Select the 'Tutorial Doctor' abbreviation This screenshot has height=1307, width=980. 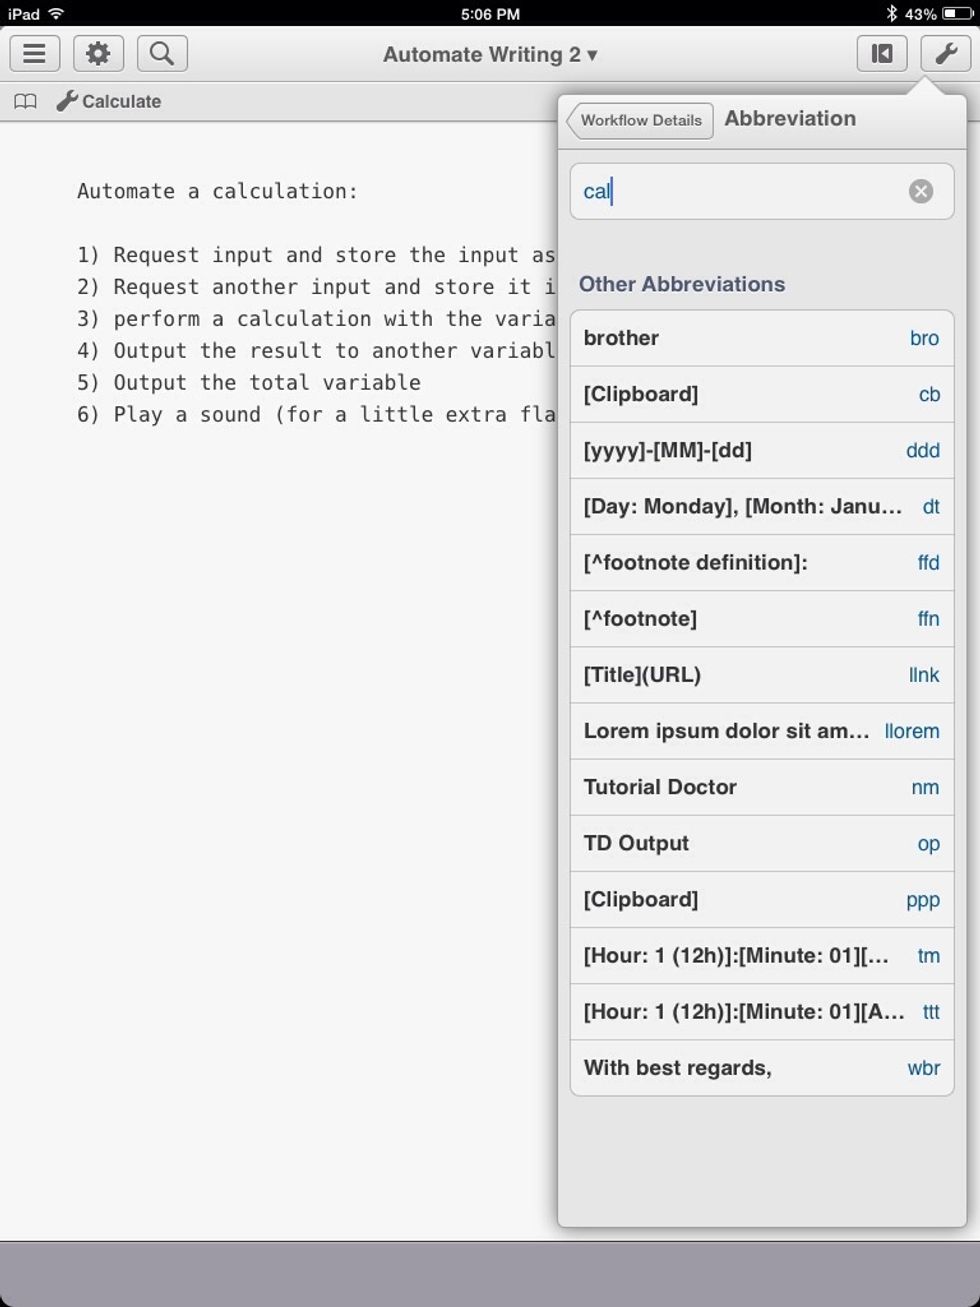point(763,787)
